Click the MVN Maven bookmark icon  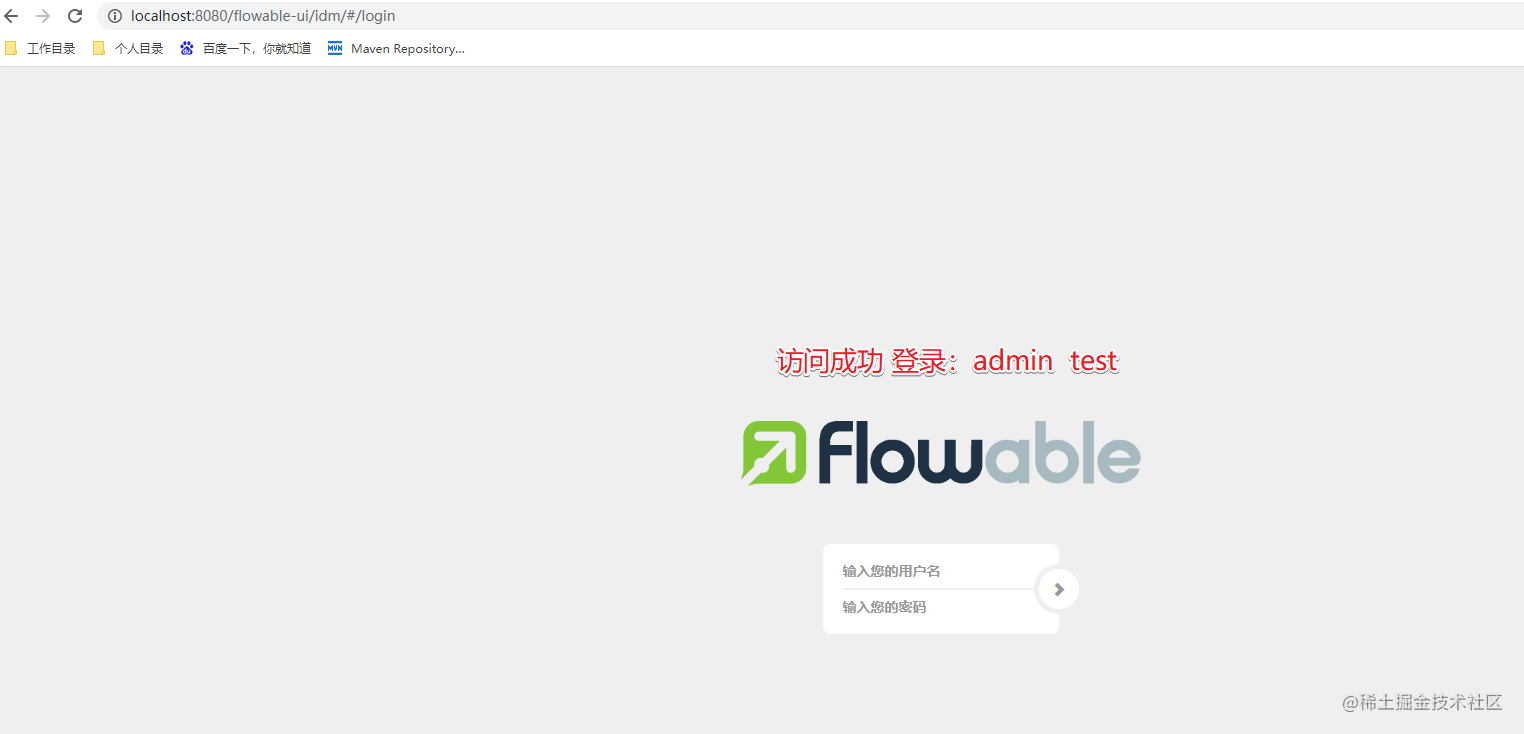(x=335, y=48)
